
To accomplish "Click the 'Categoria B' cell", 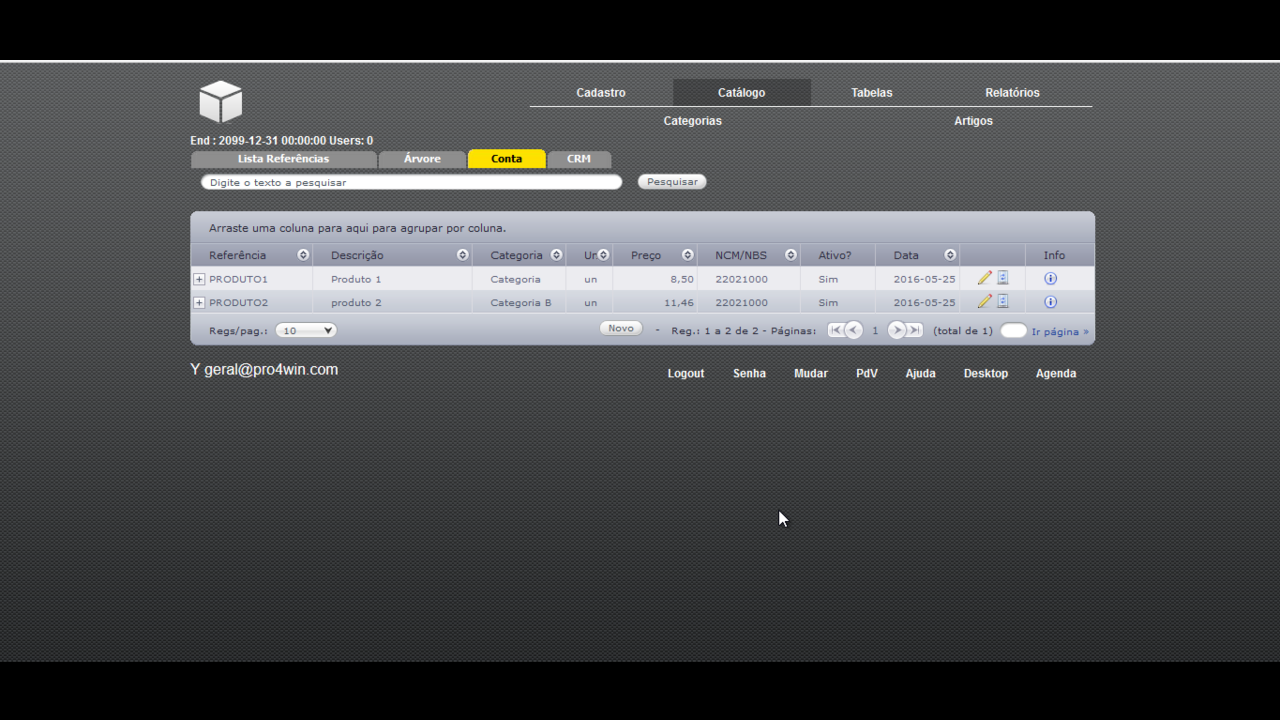I will [x=520, y=302].
